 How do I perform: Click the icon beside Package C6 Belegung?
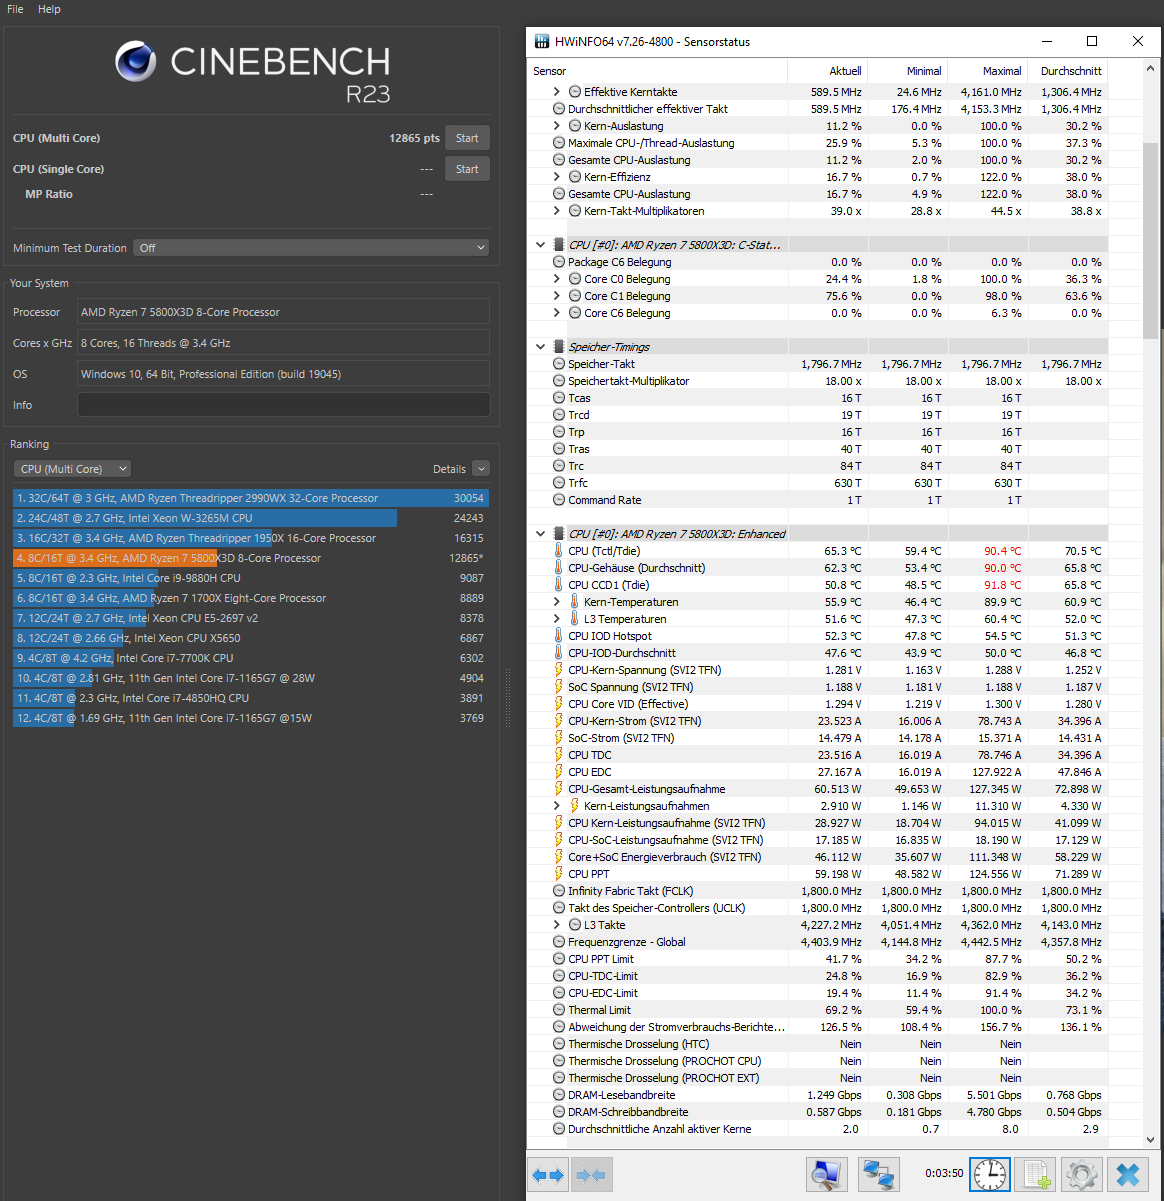click(559, 262)
